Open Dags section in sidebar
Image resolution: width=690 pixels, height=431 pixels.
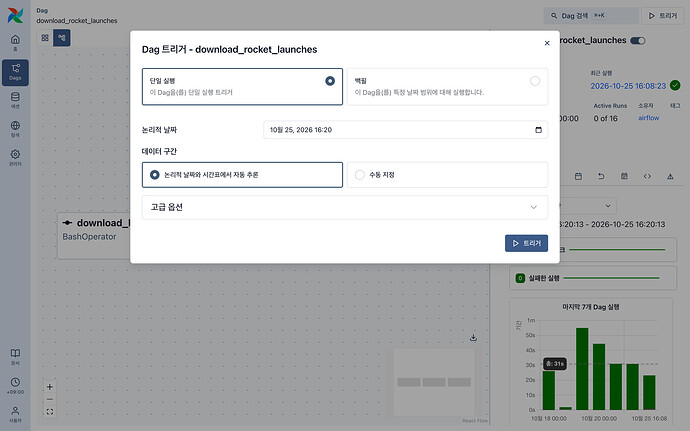15,72
